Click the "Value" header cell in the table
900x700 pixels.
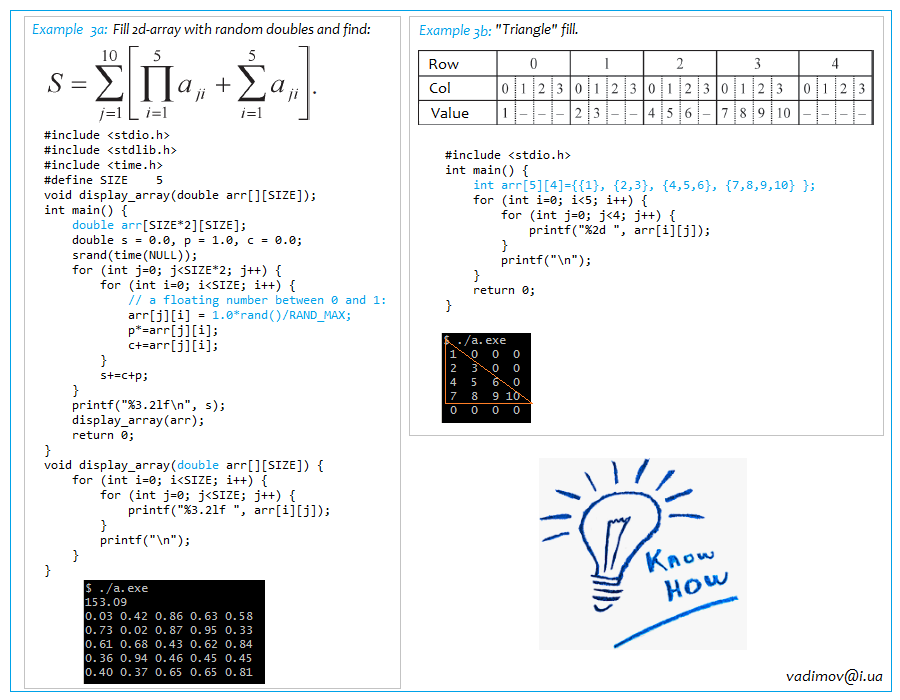pyautogui.click(x=457, y=113)
